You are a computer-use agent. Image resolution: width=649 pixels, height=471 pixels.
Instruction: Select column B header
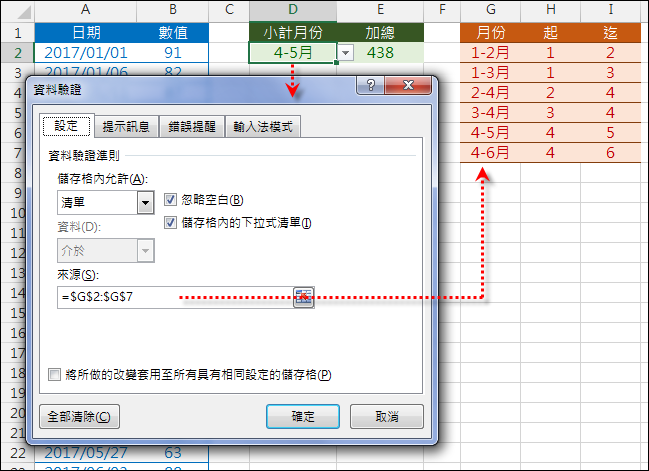point(173,10)
